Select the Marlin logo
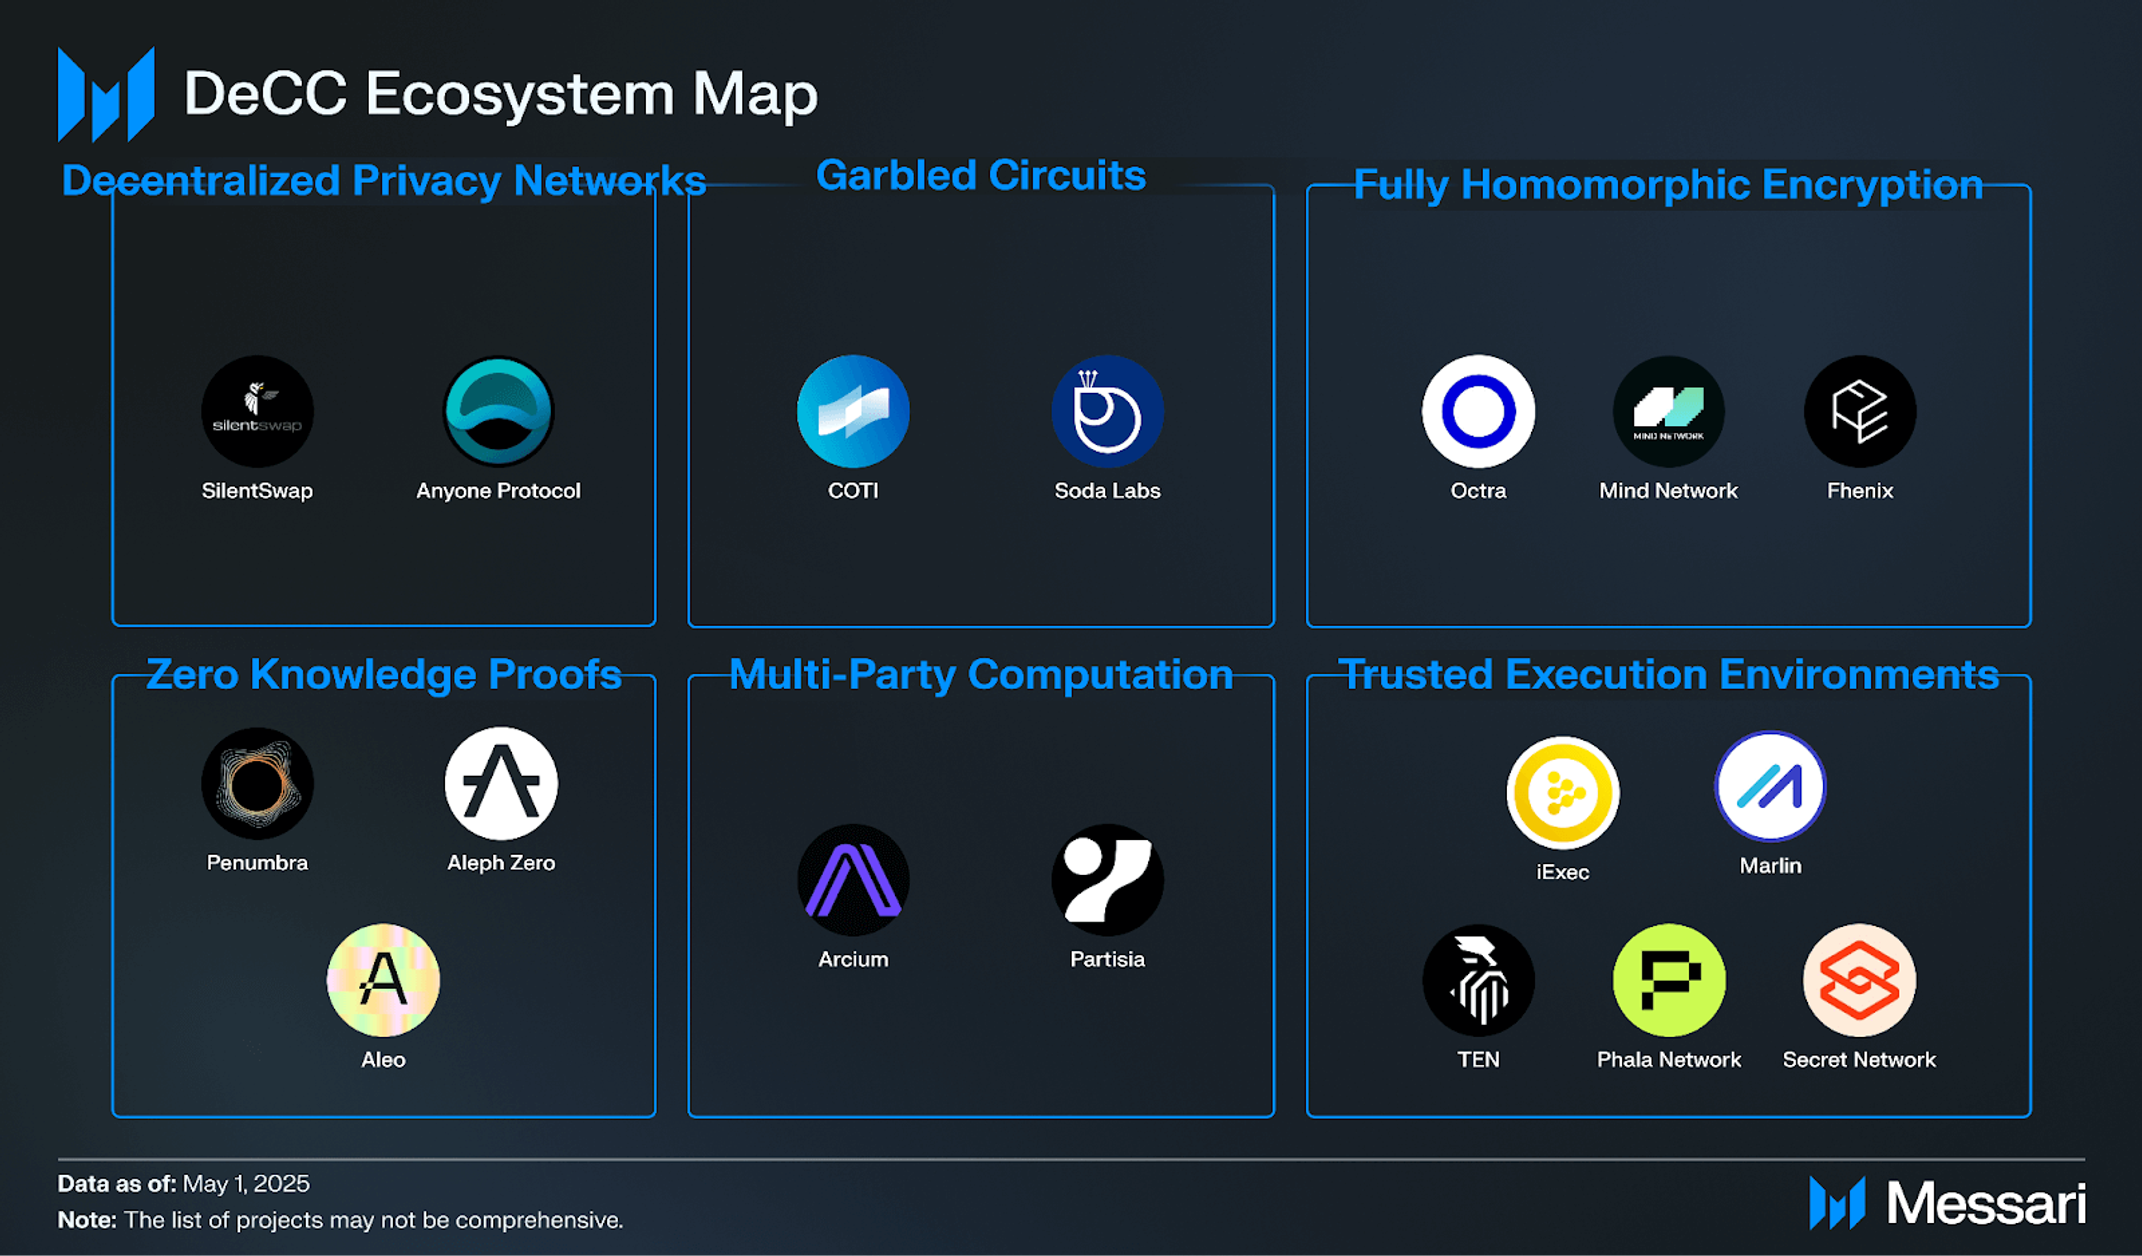This screenshot has width=2142, height=1256. click(x=1770, y=787)
